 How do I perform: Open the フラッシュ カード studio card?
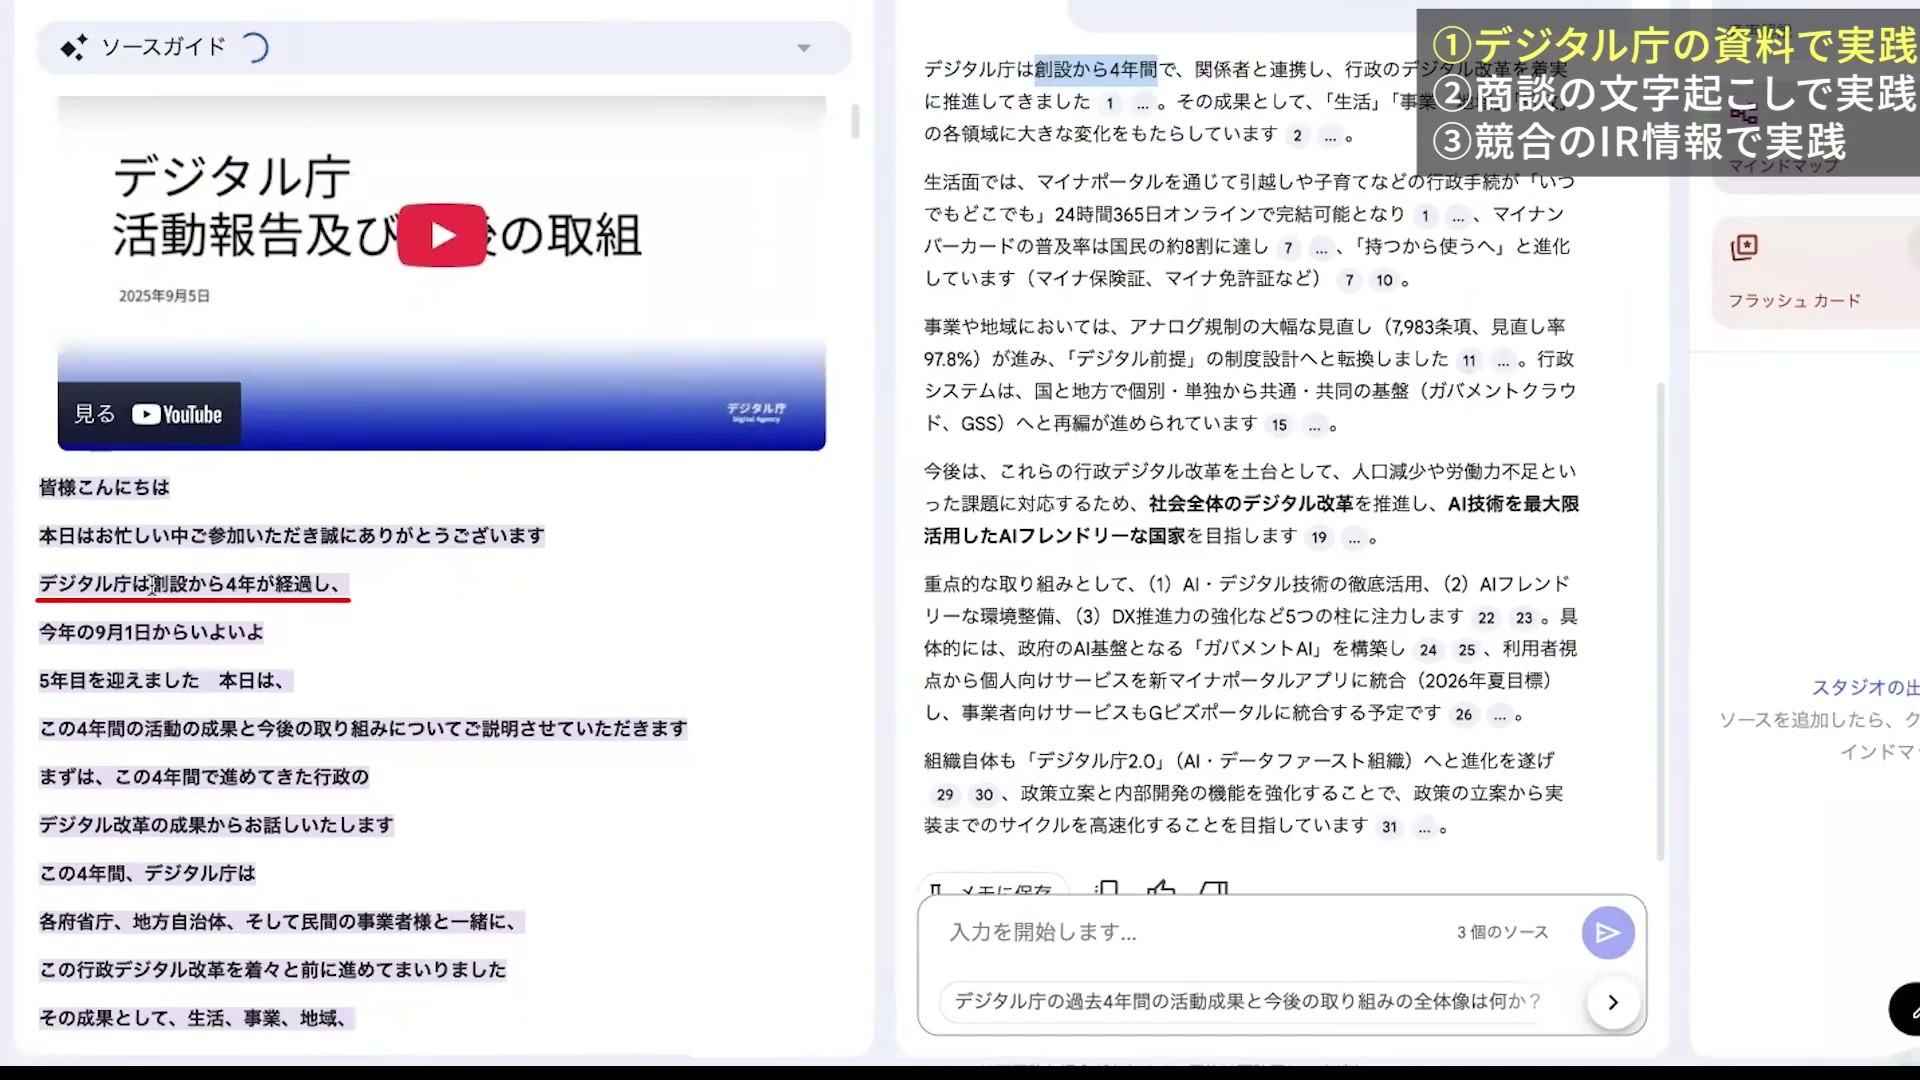1815,272
